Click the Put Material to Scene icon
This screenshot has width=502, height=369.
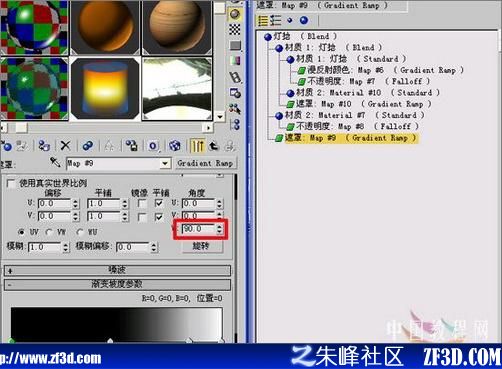point(22,146)
